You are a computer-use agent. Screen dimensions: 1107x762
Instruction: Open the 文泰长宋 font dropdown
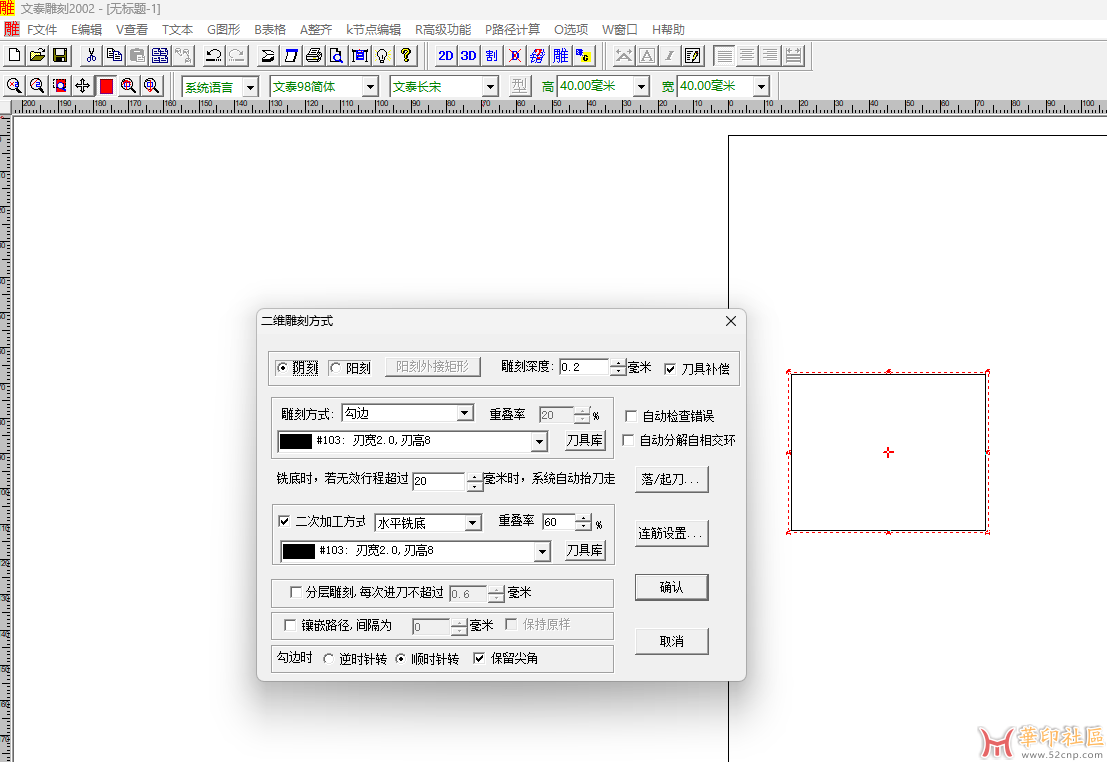tap(490, 87)
